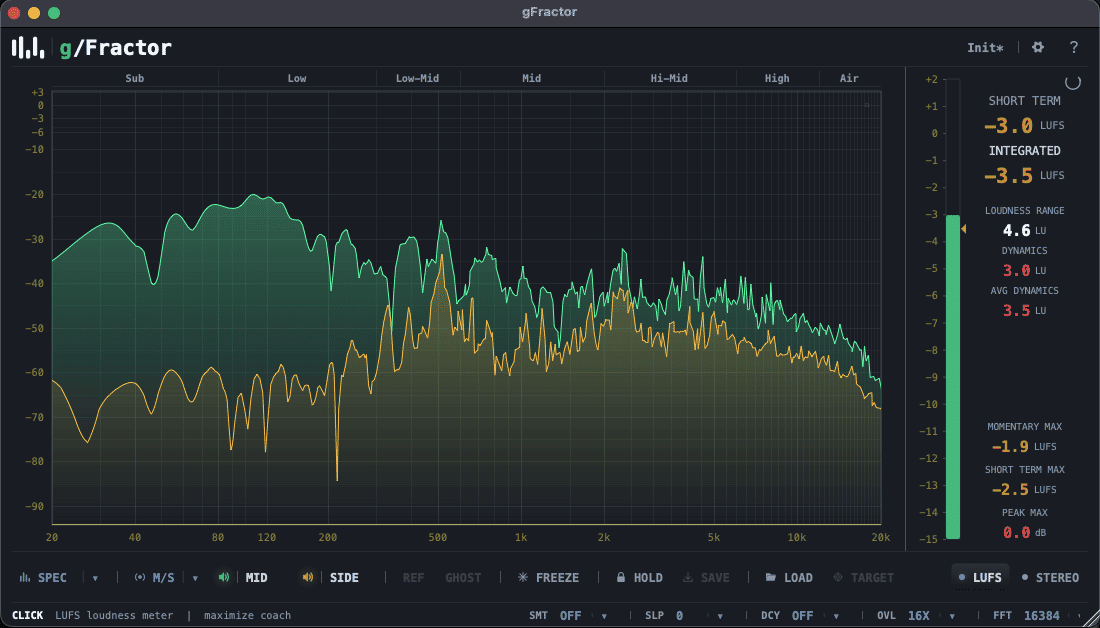The image size is (1100, 628).
Task: Click the REF button
Action: (x=413, y=577)
